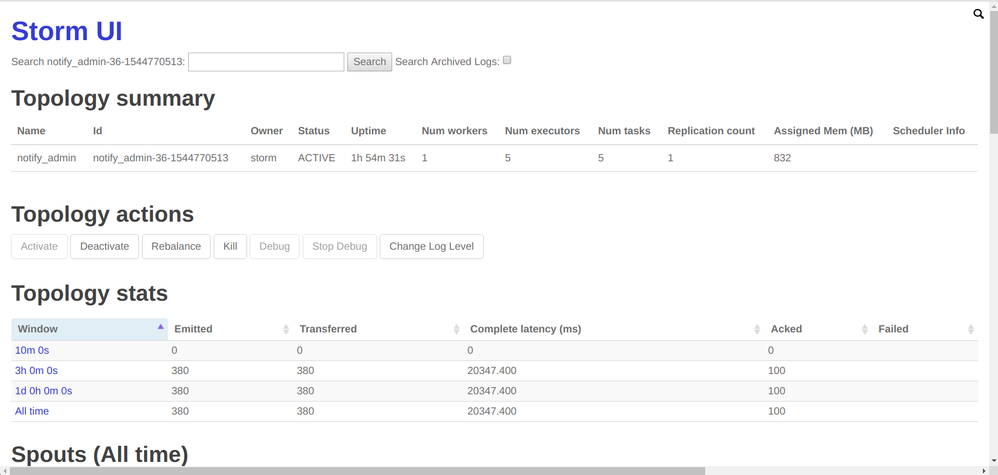Open the All time window link
The height and width of the screenshot is (475, 998).
32,411
